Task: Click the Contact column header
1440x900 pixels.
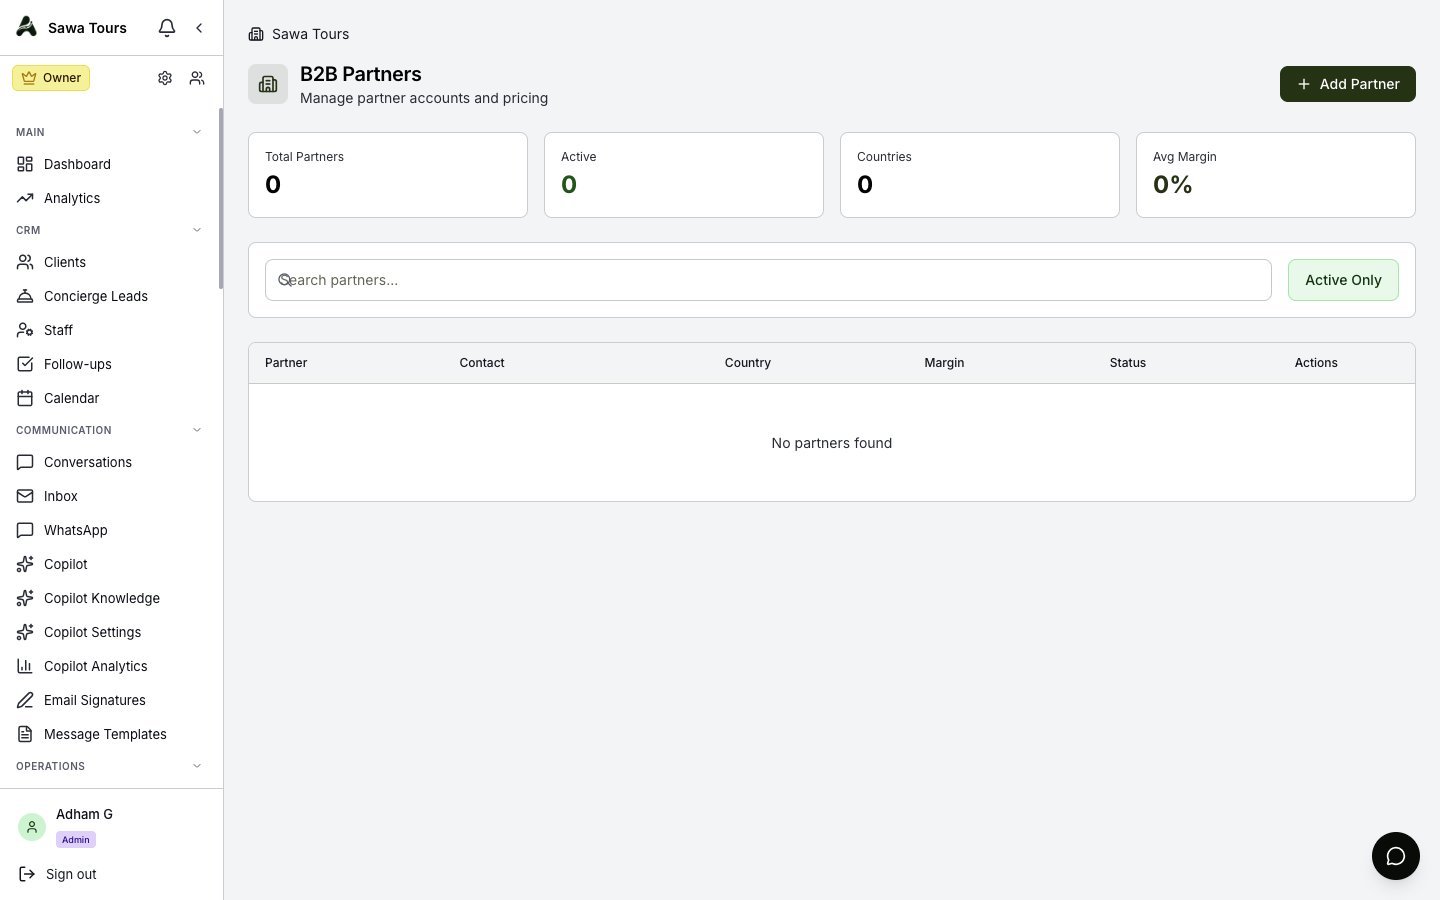Action: point(482,363)
